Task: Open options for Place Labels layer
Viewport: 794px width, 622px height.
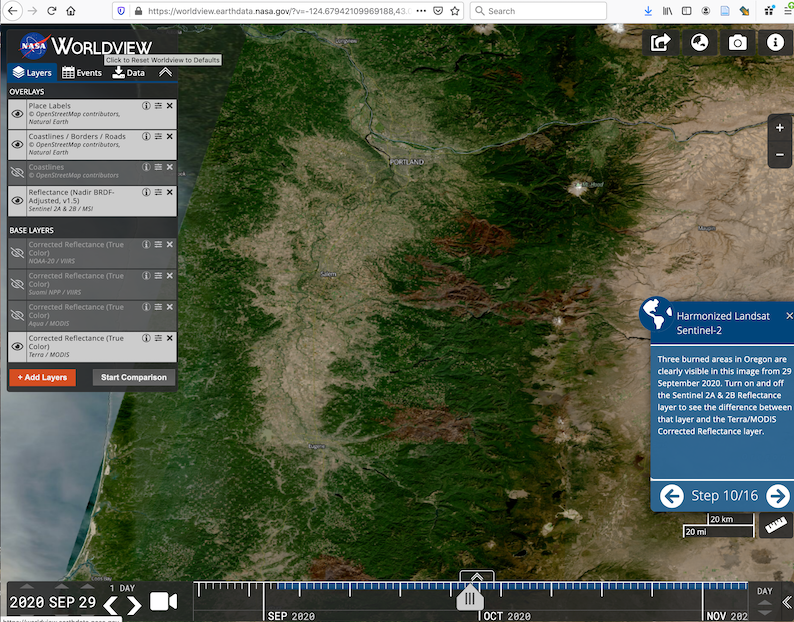Action: [158, 106]
